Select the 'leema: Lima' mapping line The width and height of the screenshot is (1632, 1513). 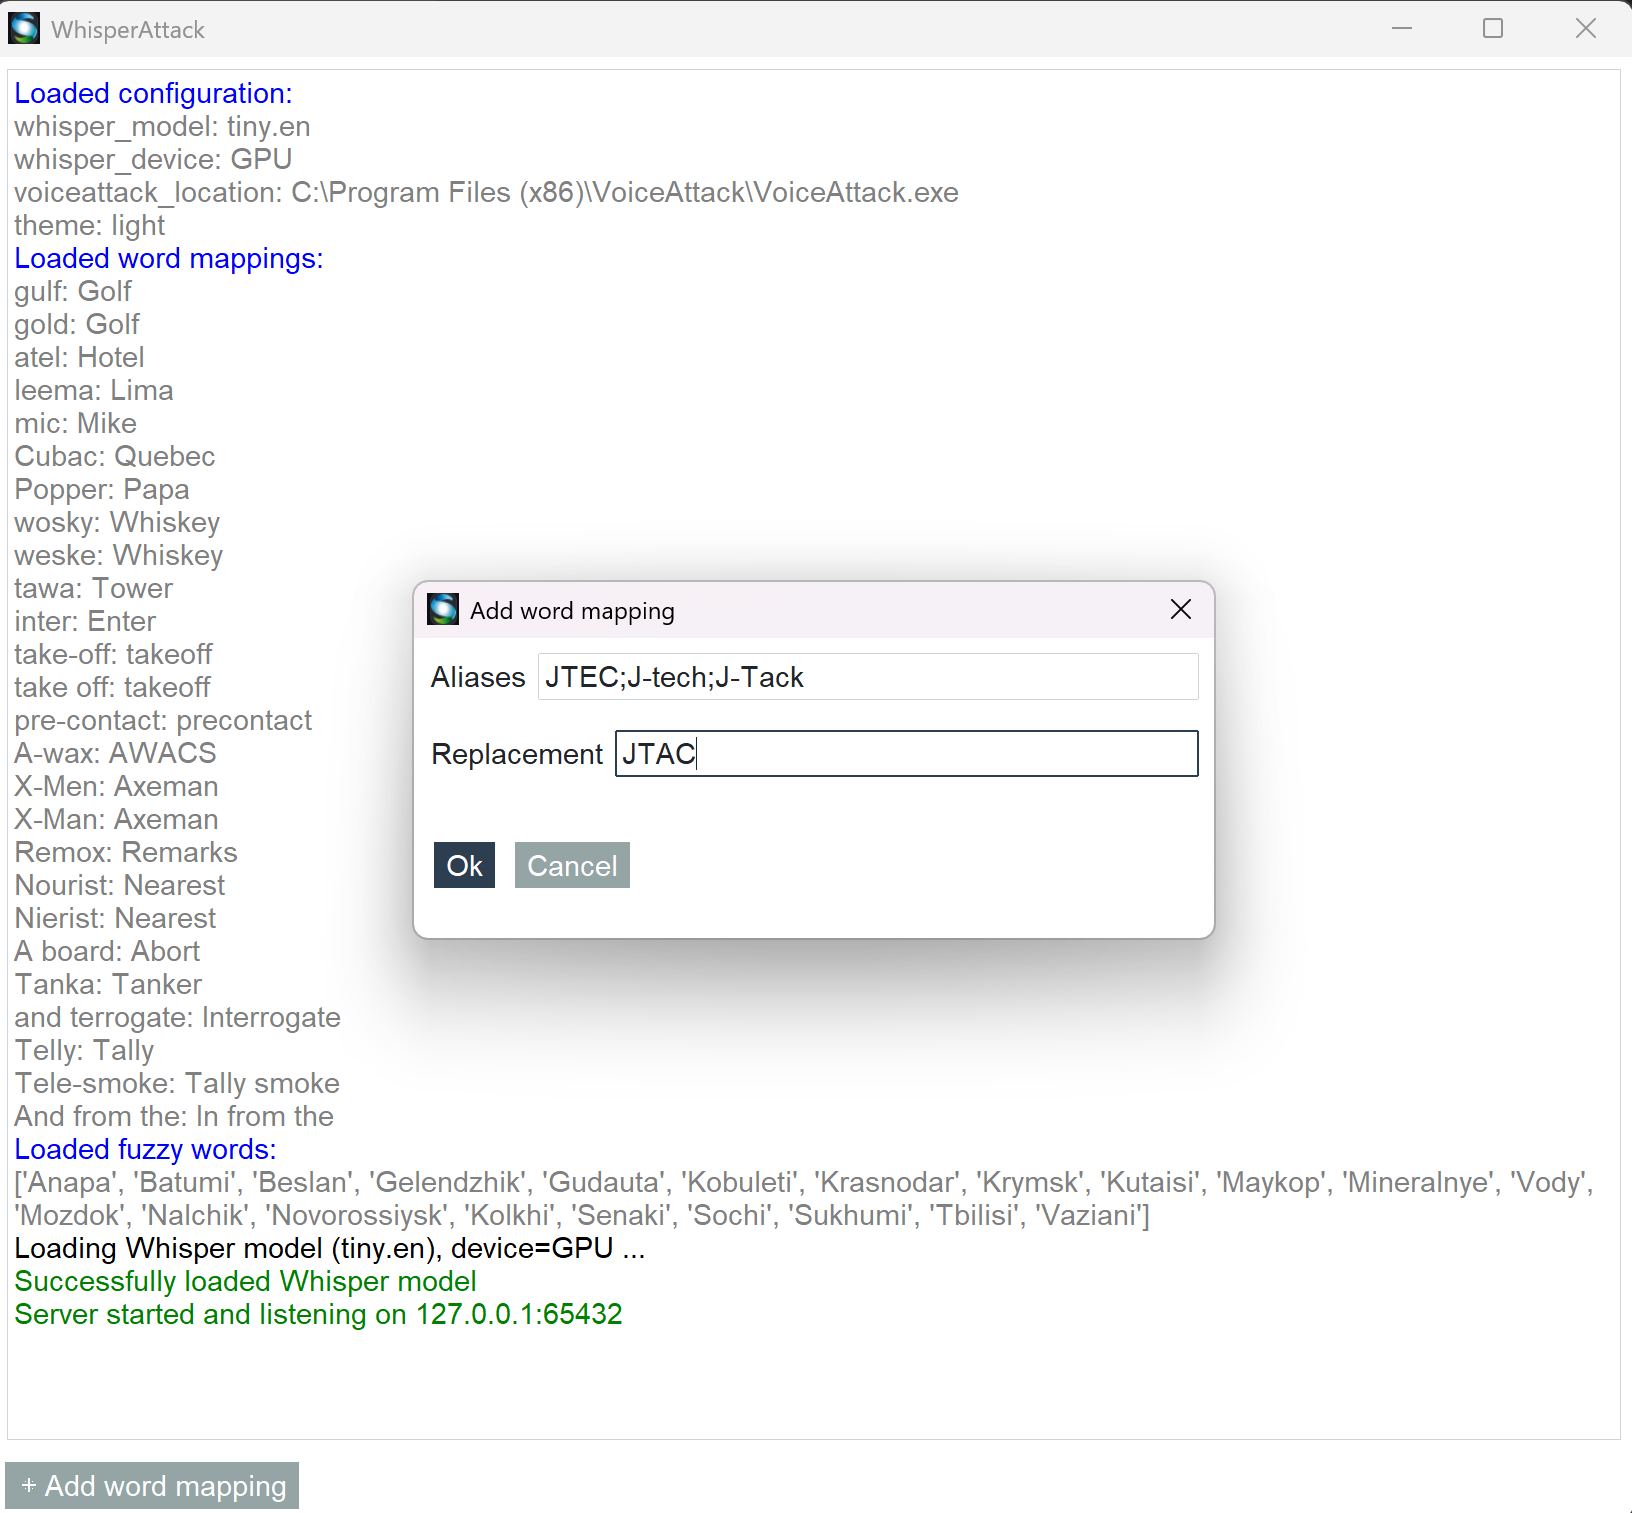(94, 390)
